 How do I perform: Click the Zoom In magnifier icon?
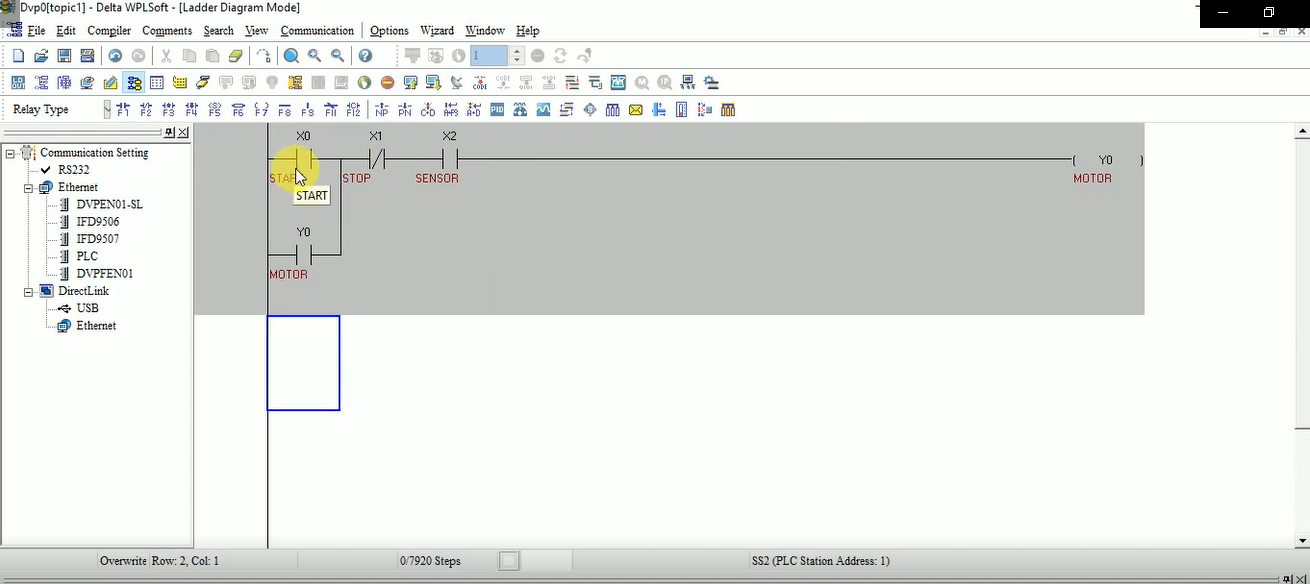pos(313,56)
